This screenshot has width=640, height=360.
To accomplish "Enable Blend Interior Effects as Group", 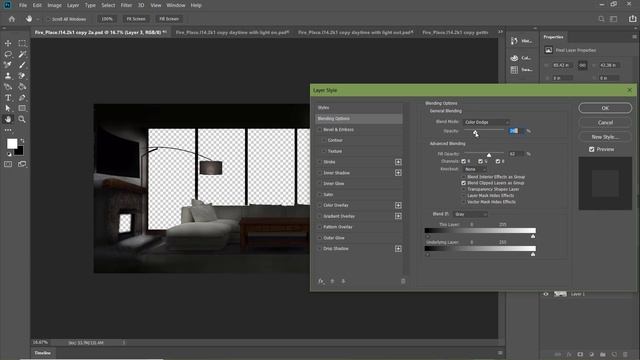I will [463, 177].
